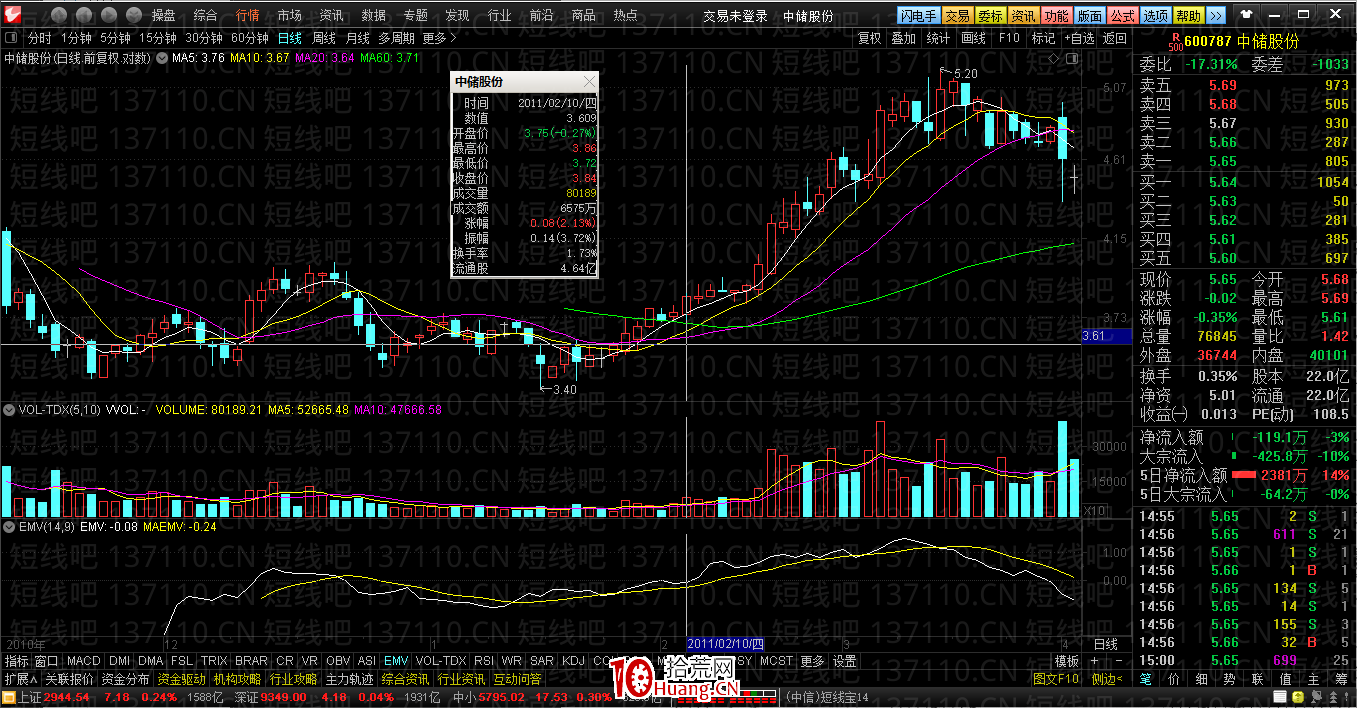Image resolution: width=1357 pixels, height=708 pixels.
Task: Click the 2011/02/10/四 date marker
Action: [x=726, y=644]
